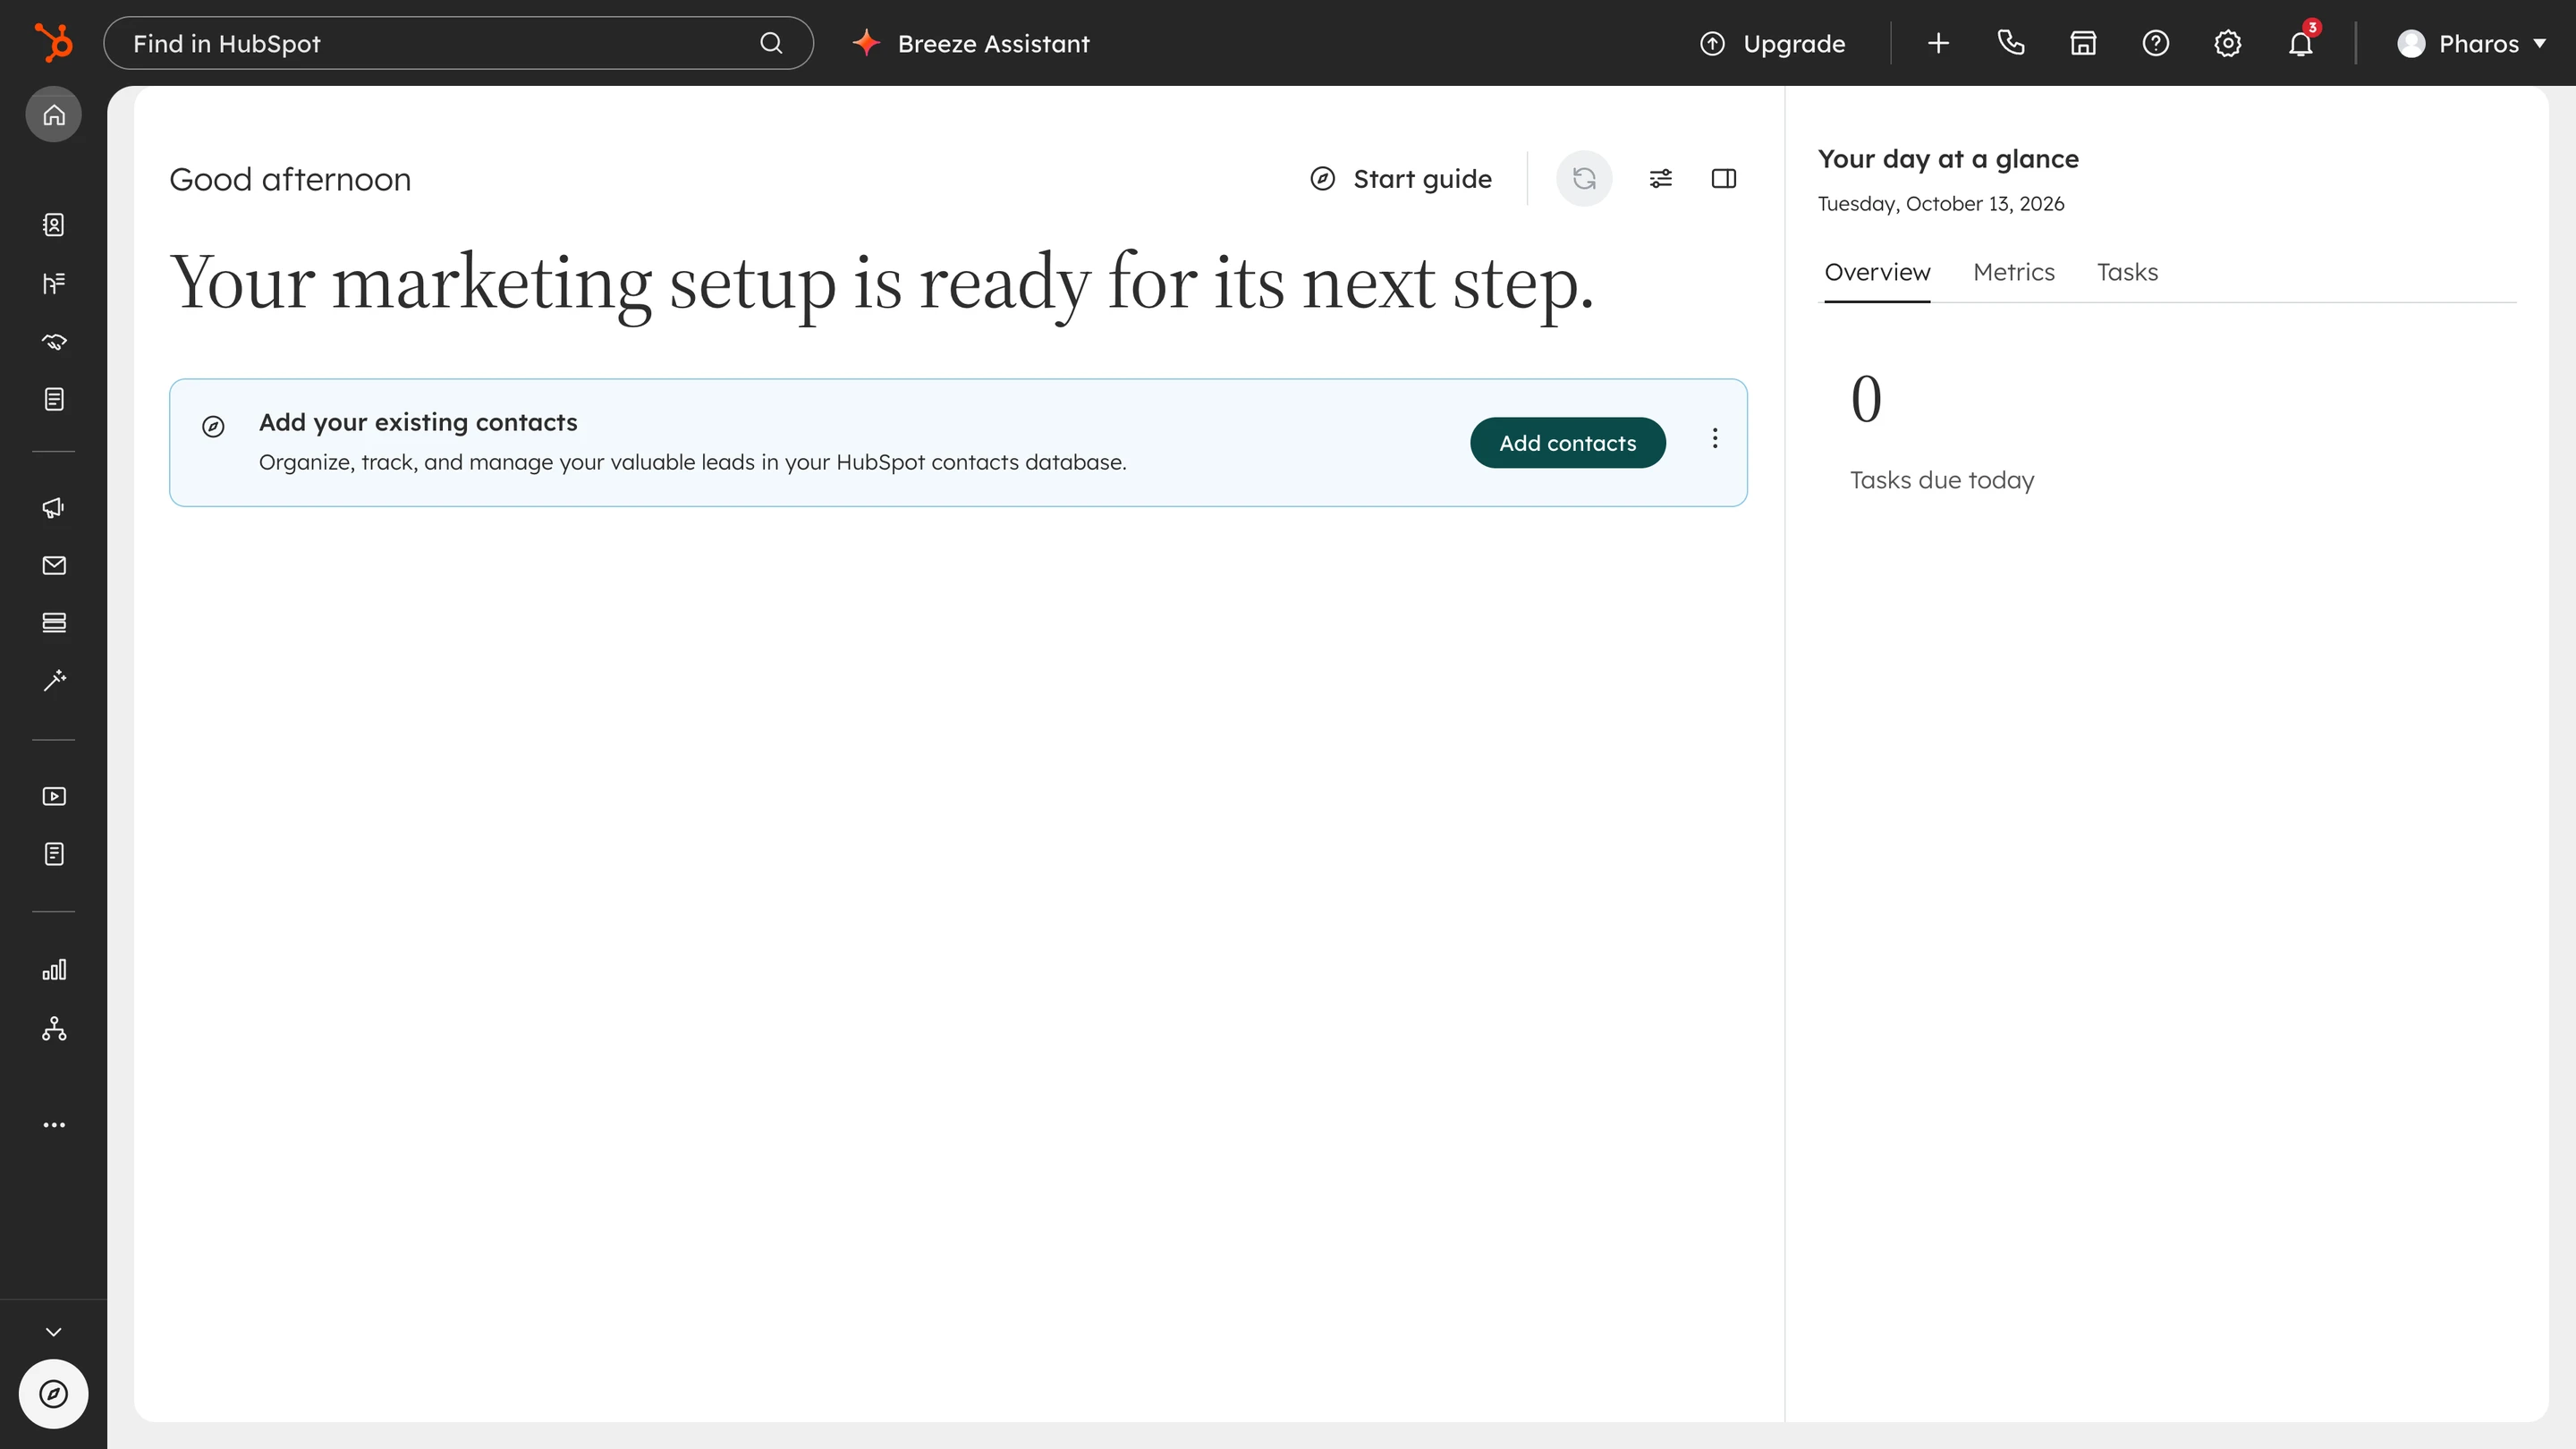Open Breeze Assistant

coord(971,43)
